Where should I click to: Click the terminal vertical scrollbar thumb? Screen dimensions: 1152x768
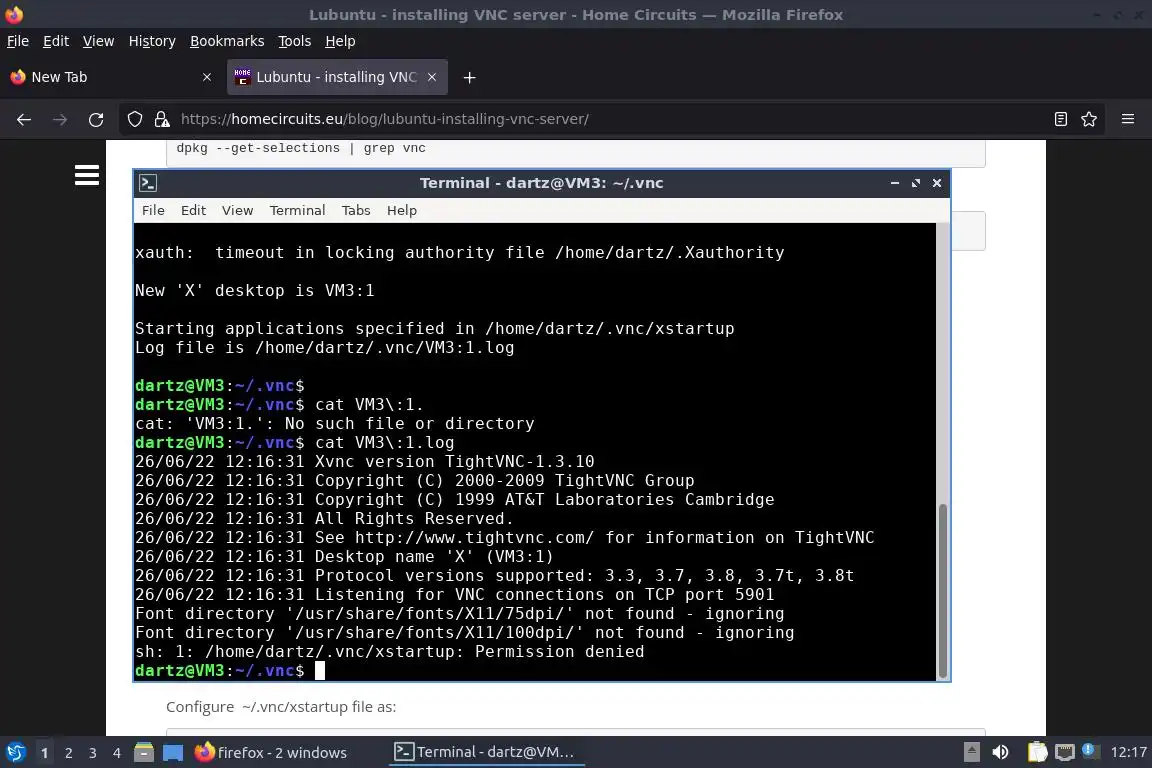943,590
